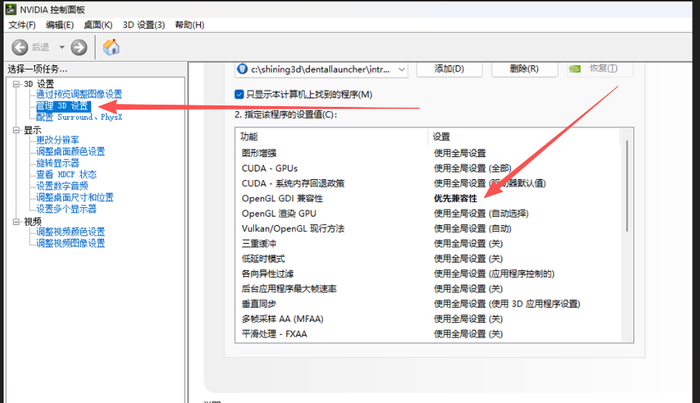Open 调整桌面尺寸和位置 page

75,197
